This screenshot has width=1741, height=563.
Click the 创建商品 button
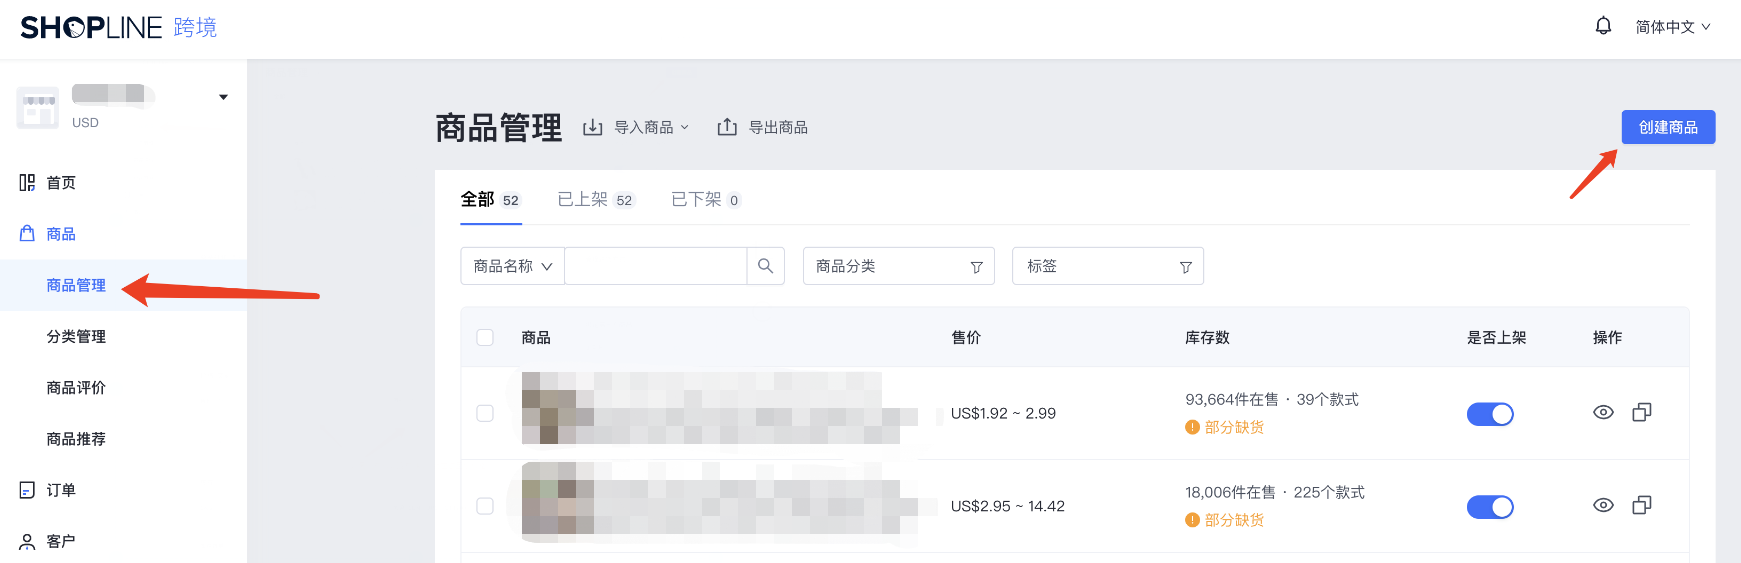point(1668,127)
